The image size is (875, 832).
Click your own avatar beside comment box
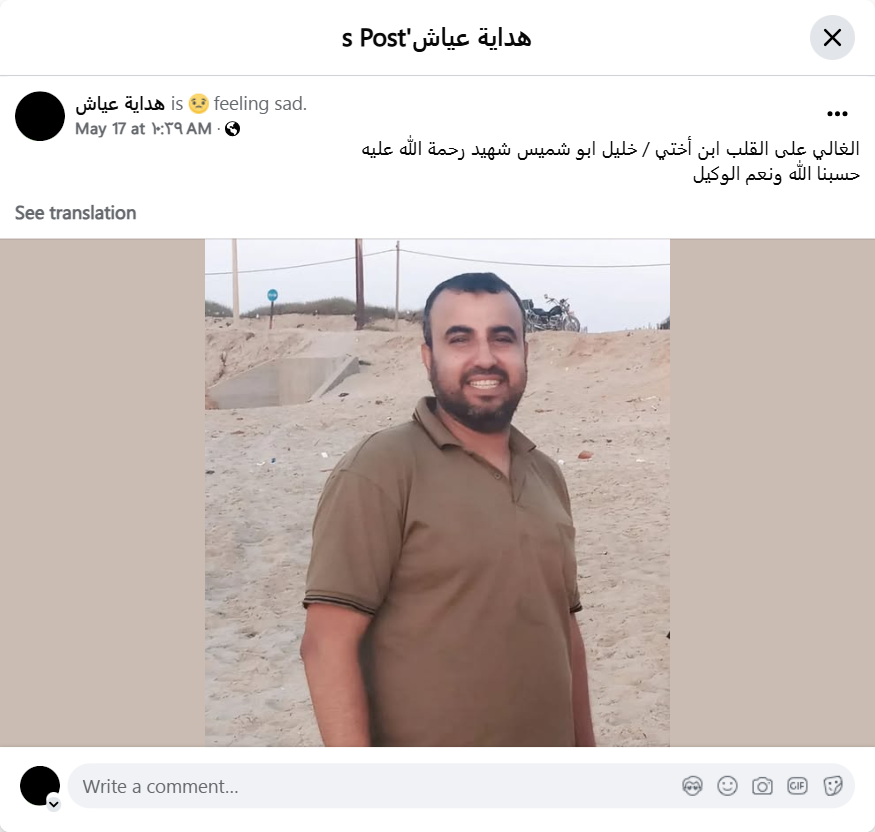click(40, 786)
